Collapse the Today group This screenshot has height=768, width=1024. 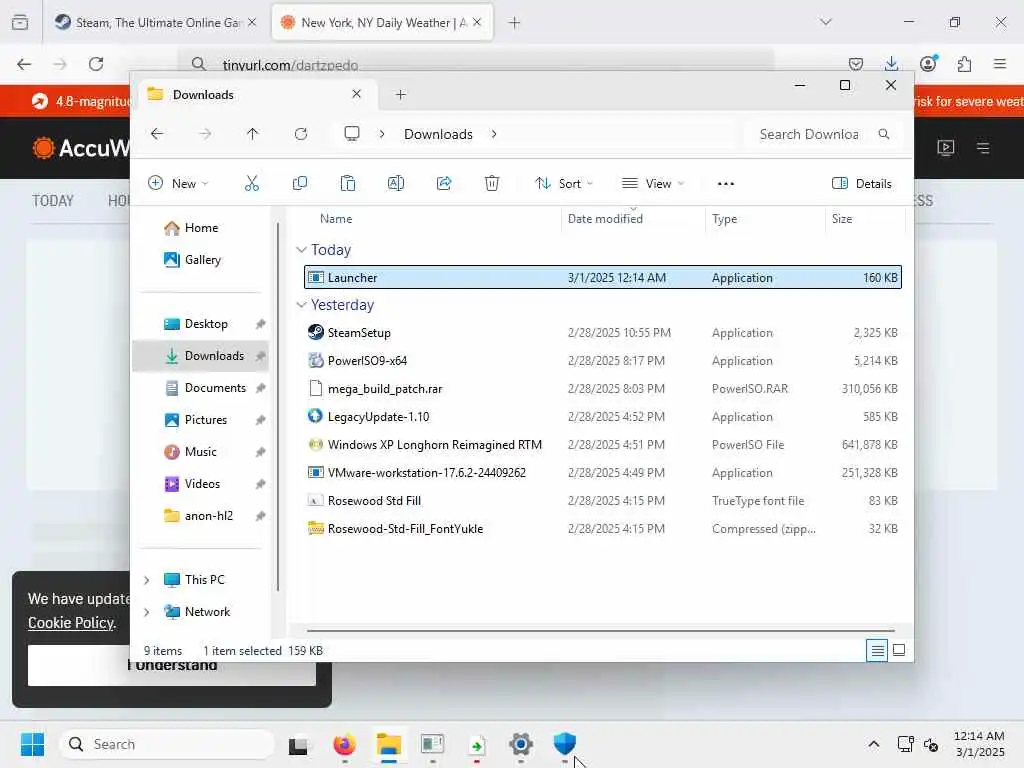pos(301,249)
